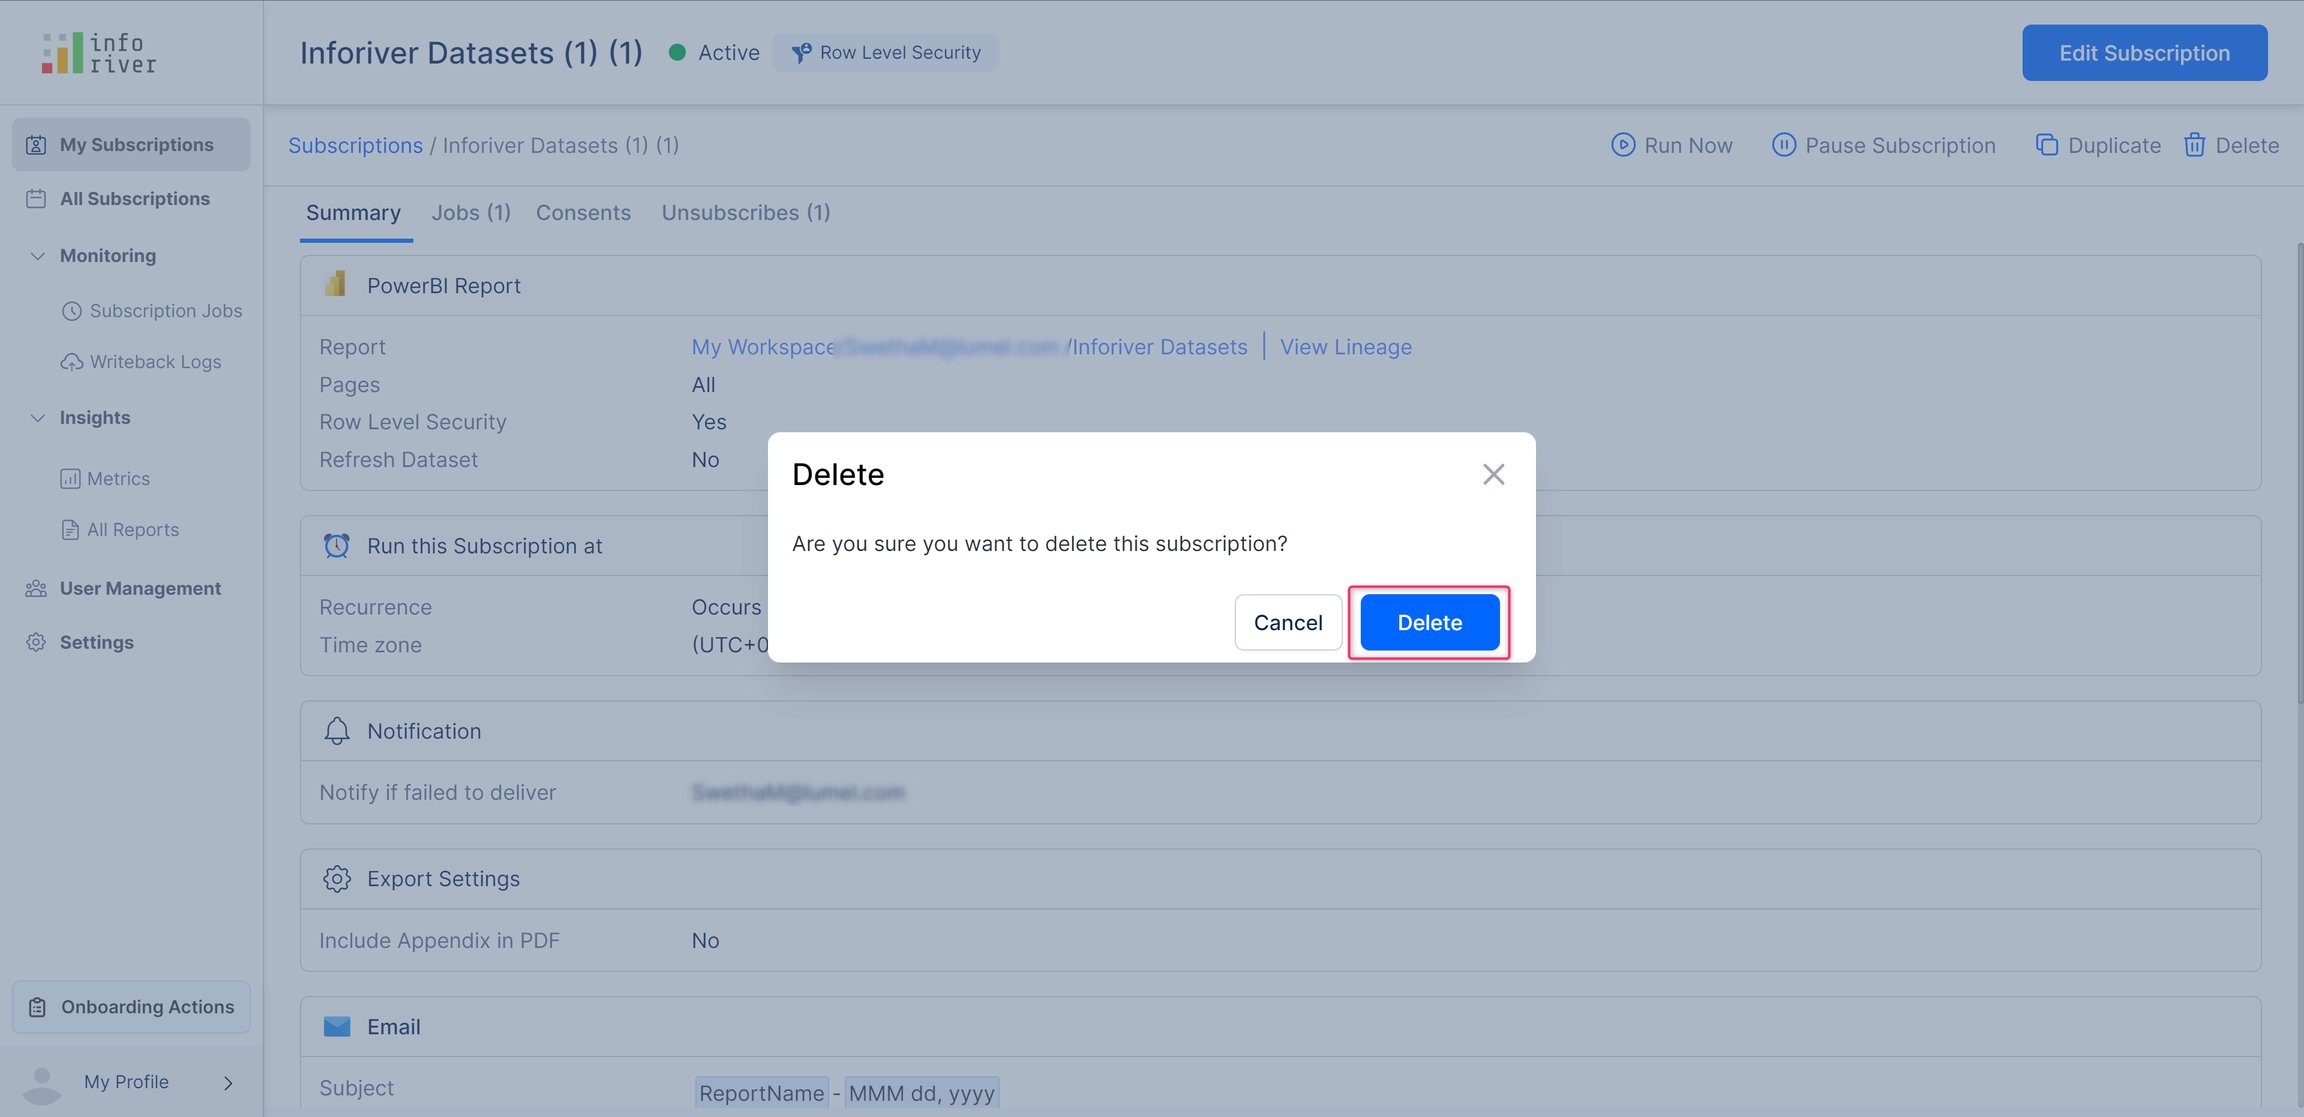This screenshot has width=2304, height=1117.
Task: Click the Run Now play icon
Action: click(x=1622, y=145)
